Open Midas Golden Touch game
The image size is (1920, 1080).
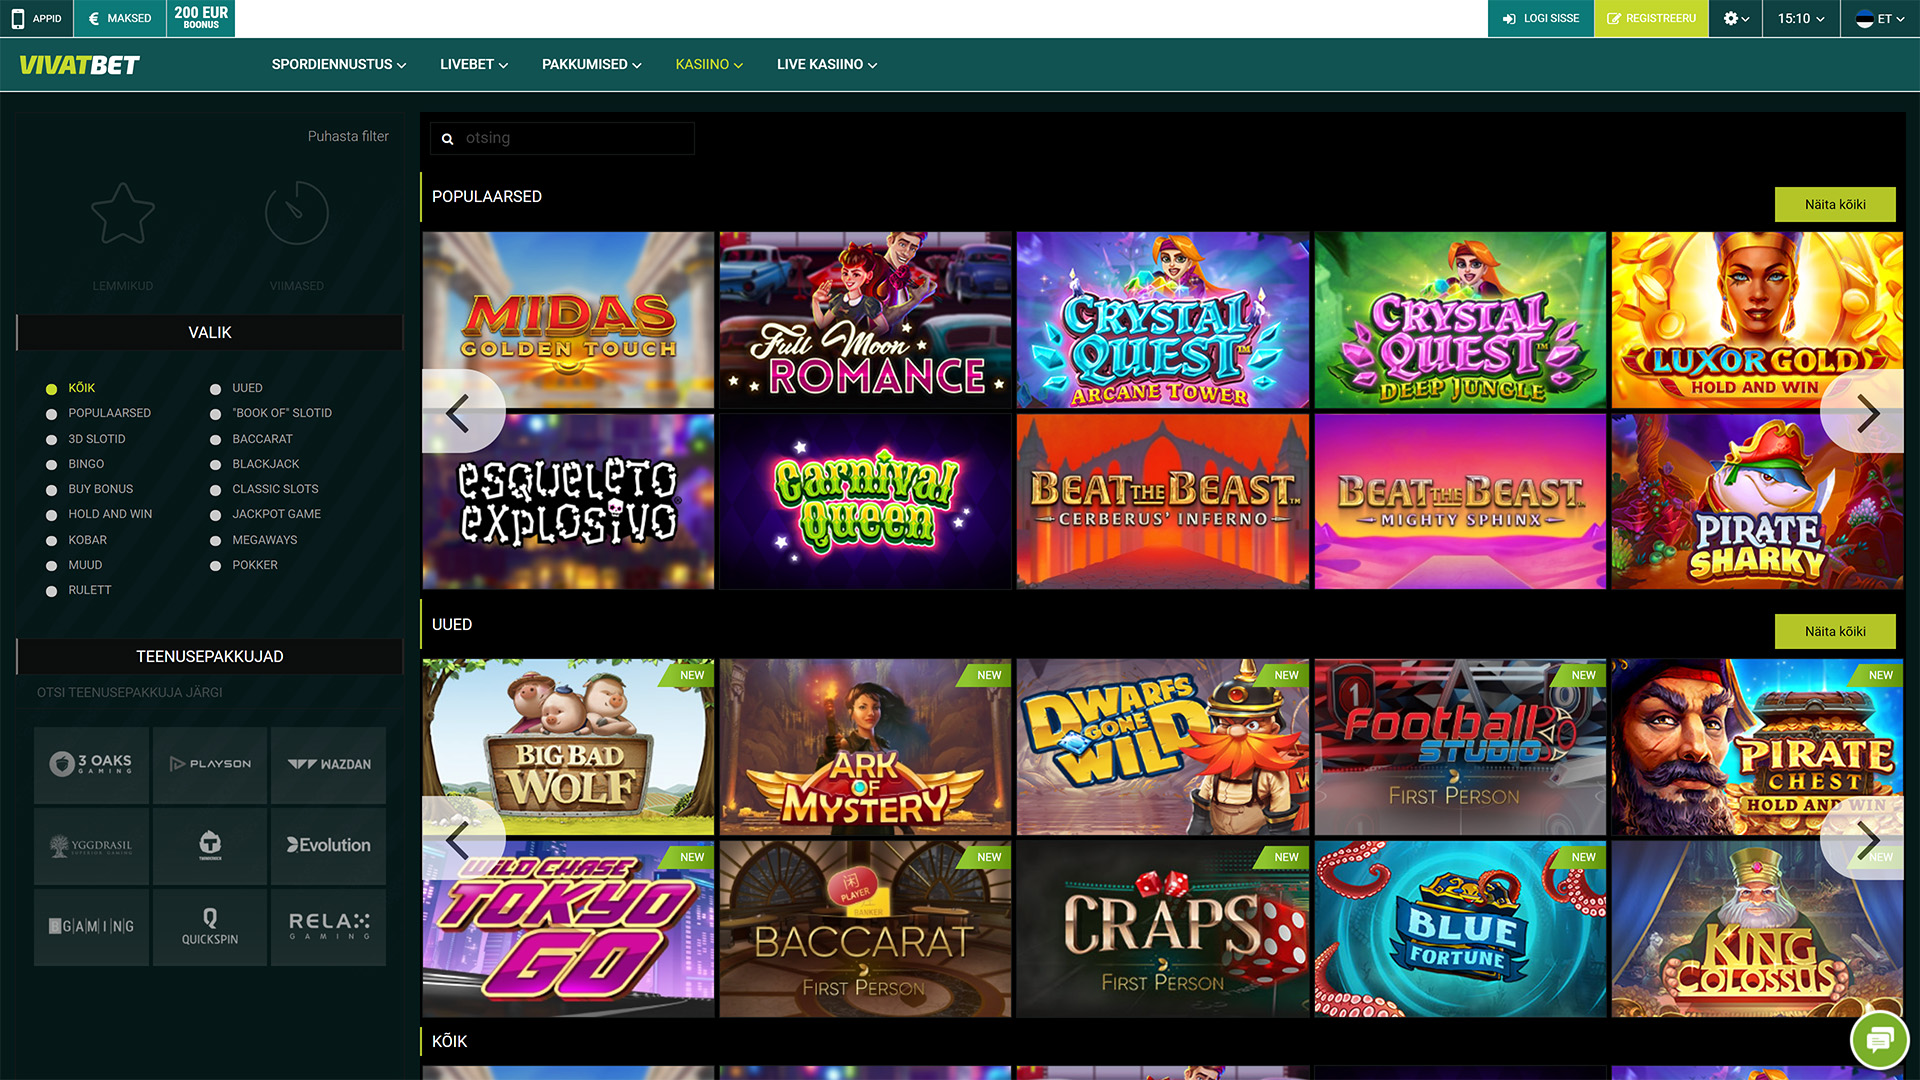568,320
